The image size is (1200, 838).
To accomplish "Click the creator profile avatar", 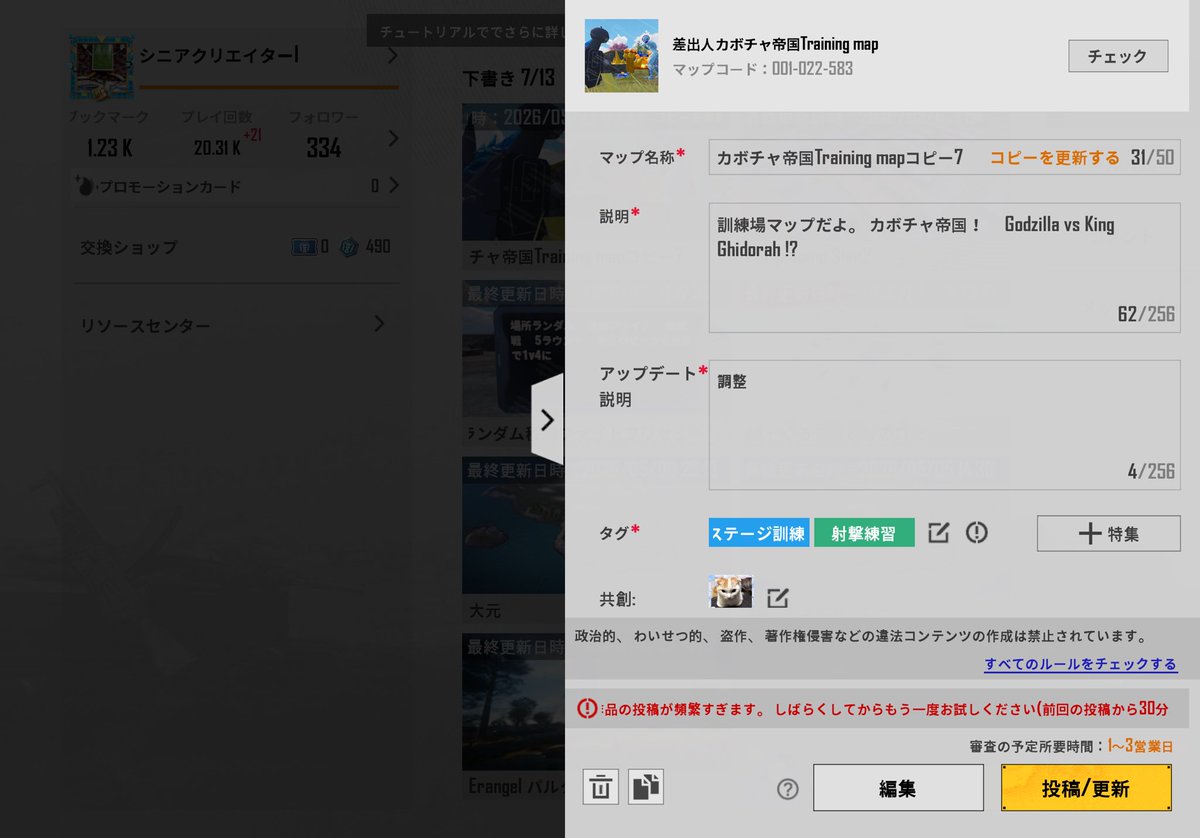I will pos(101,67).
